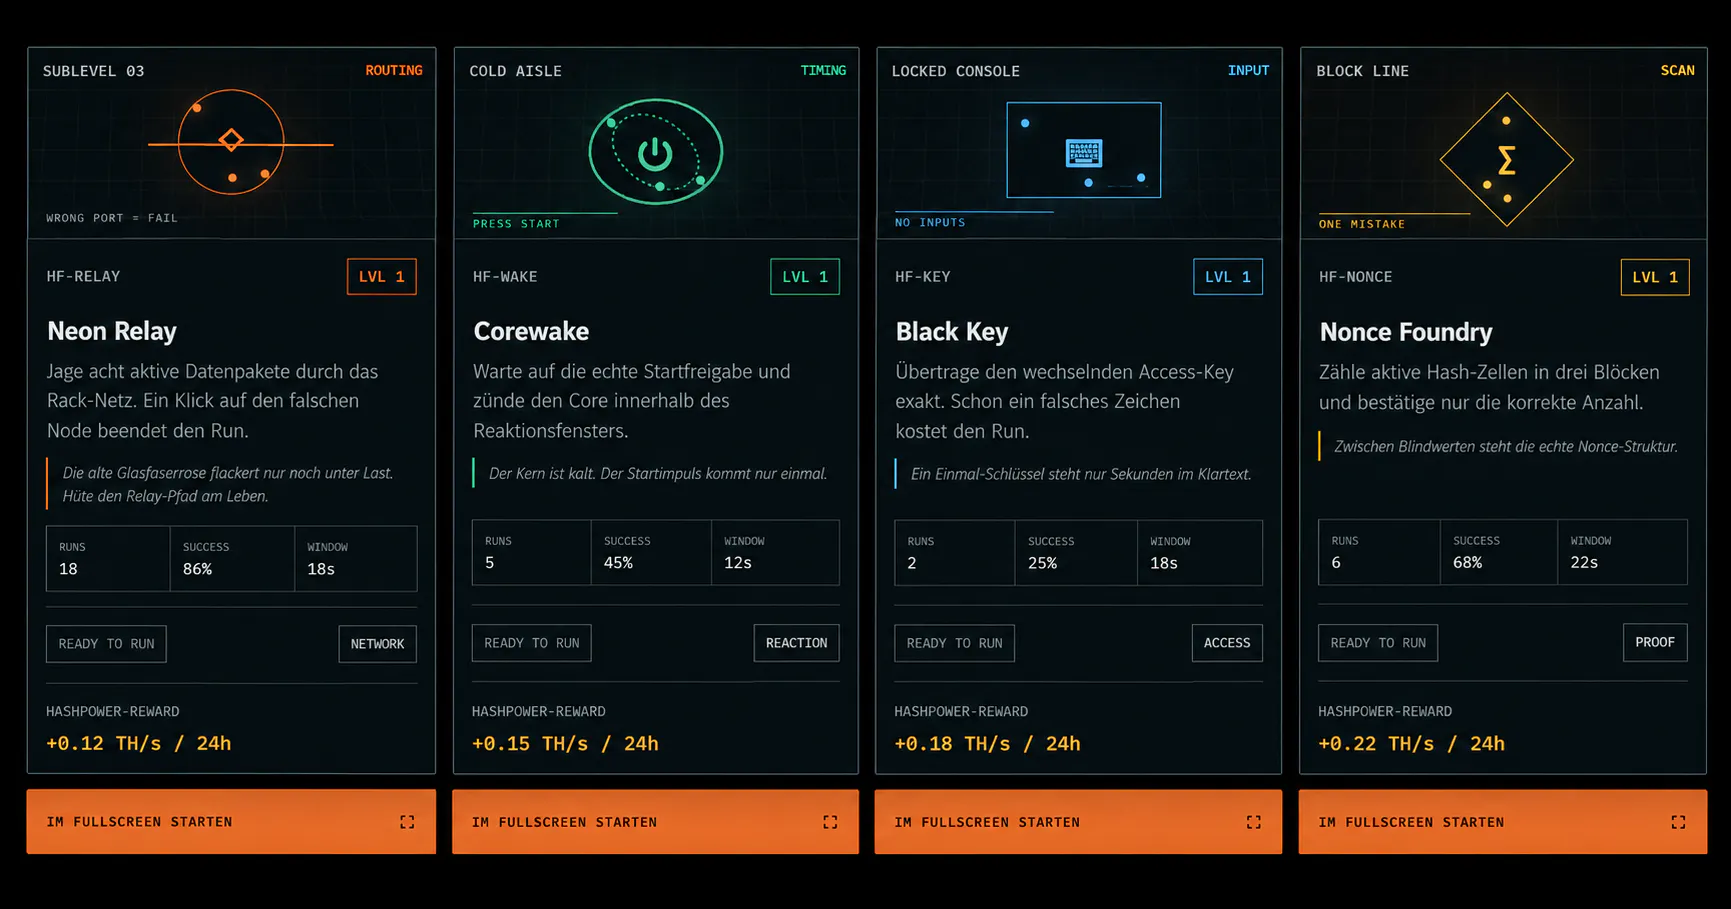Start Neon Relay in fullscreen

pos(231,822)
